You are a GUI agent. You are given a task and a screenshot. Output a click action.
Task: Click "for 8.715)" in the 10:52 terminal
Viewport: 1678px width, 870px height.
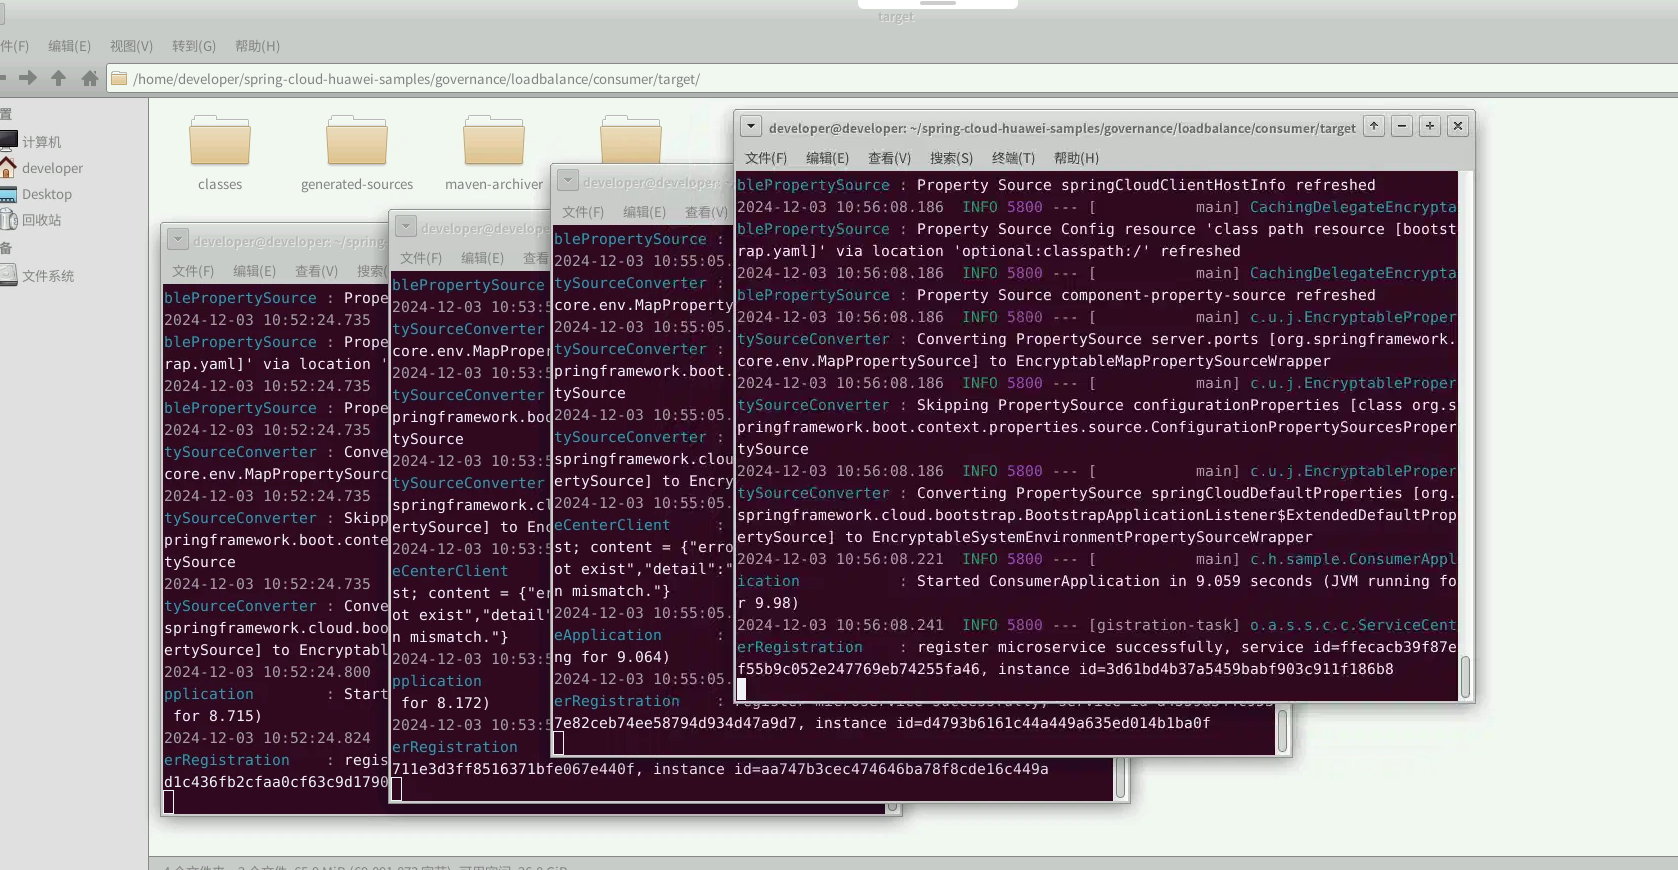coord(217,716)
